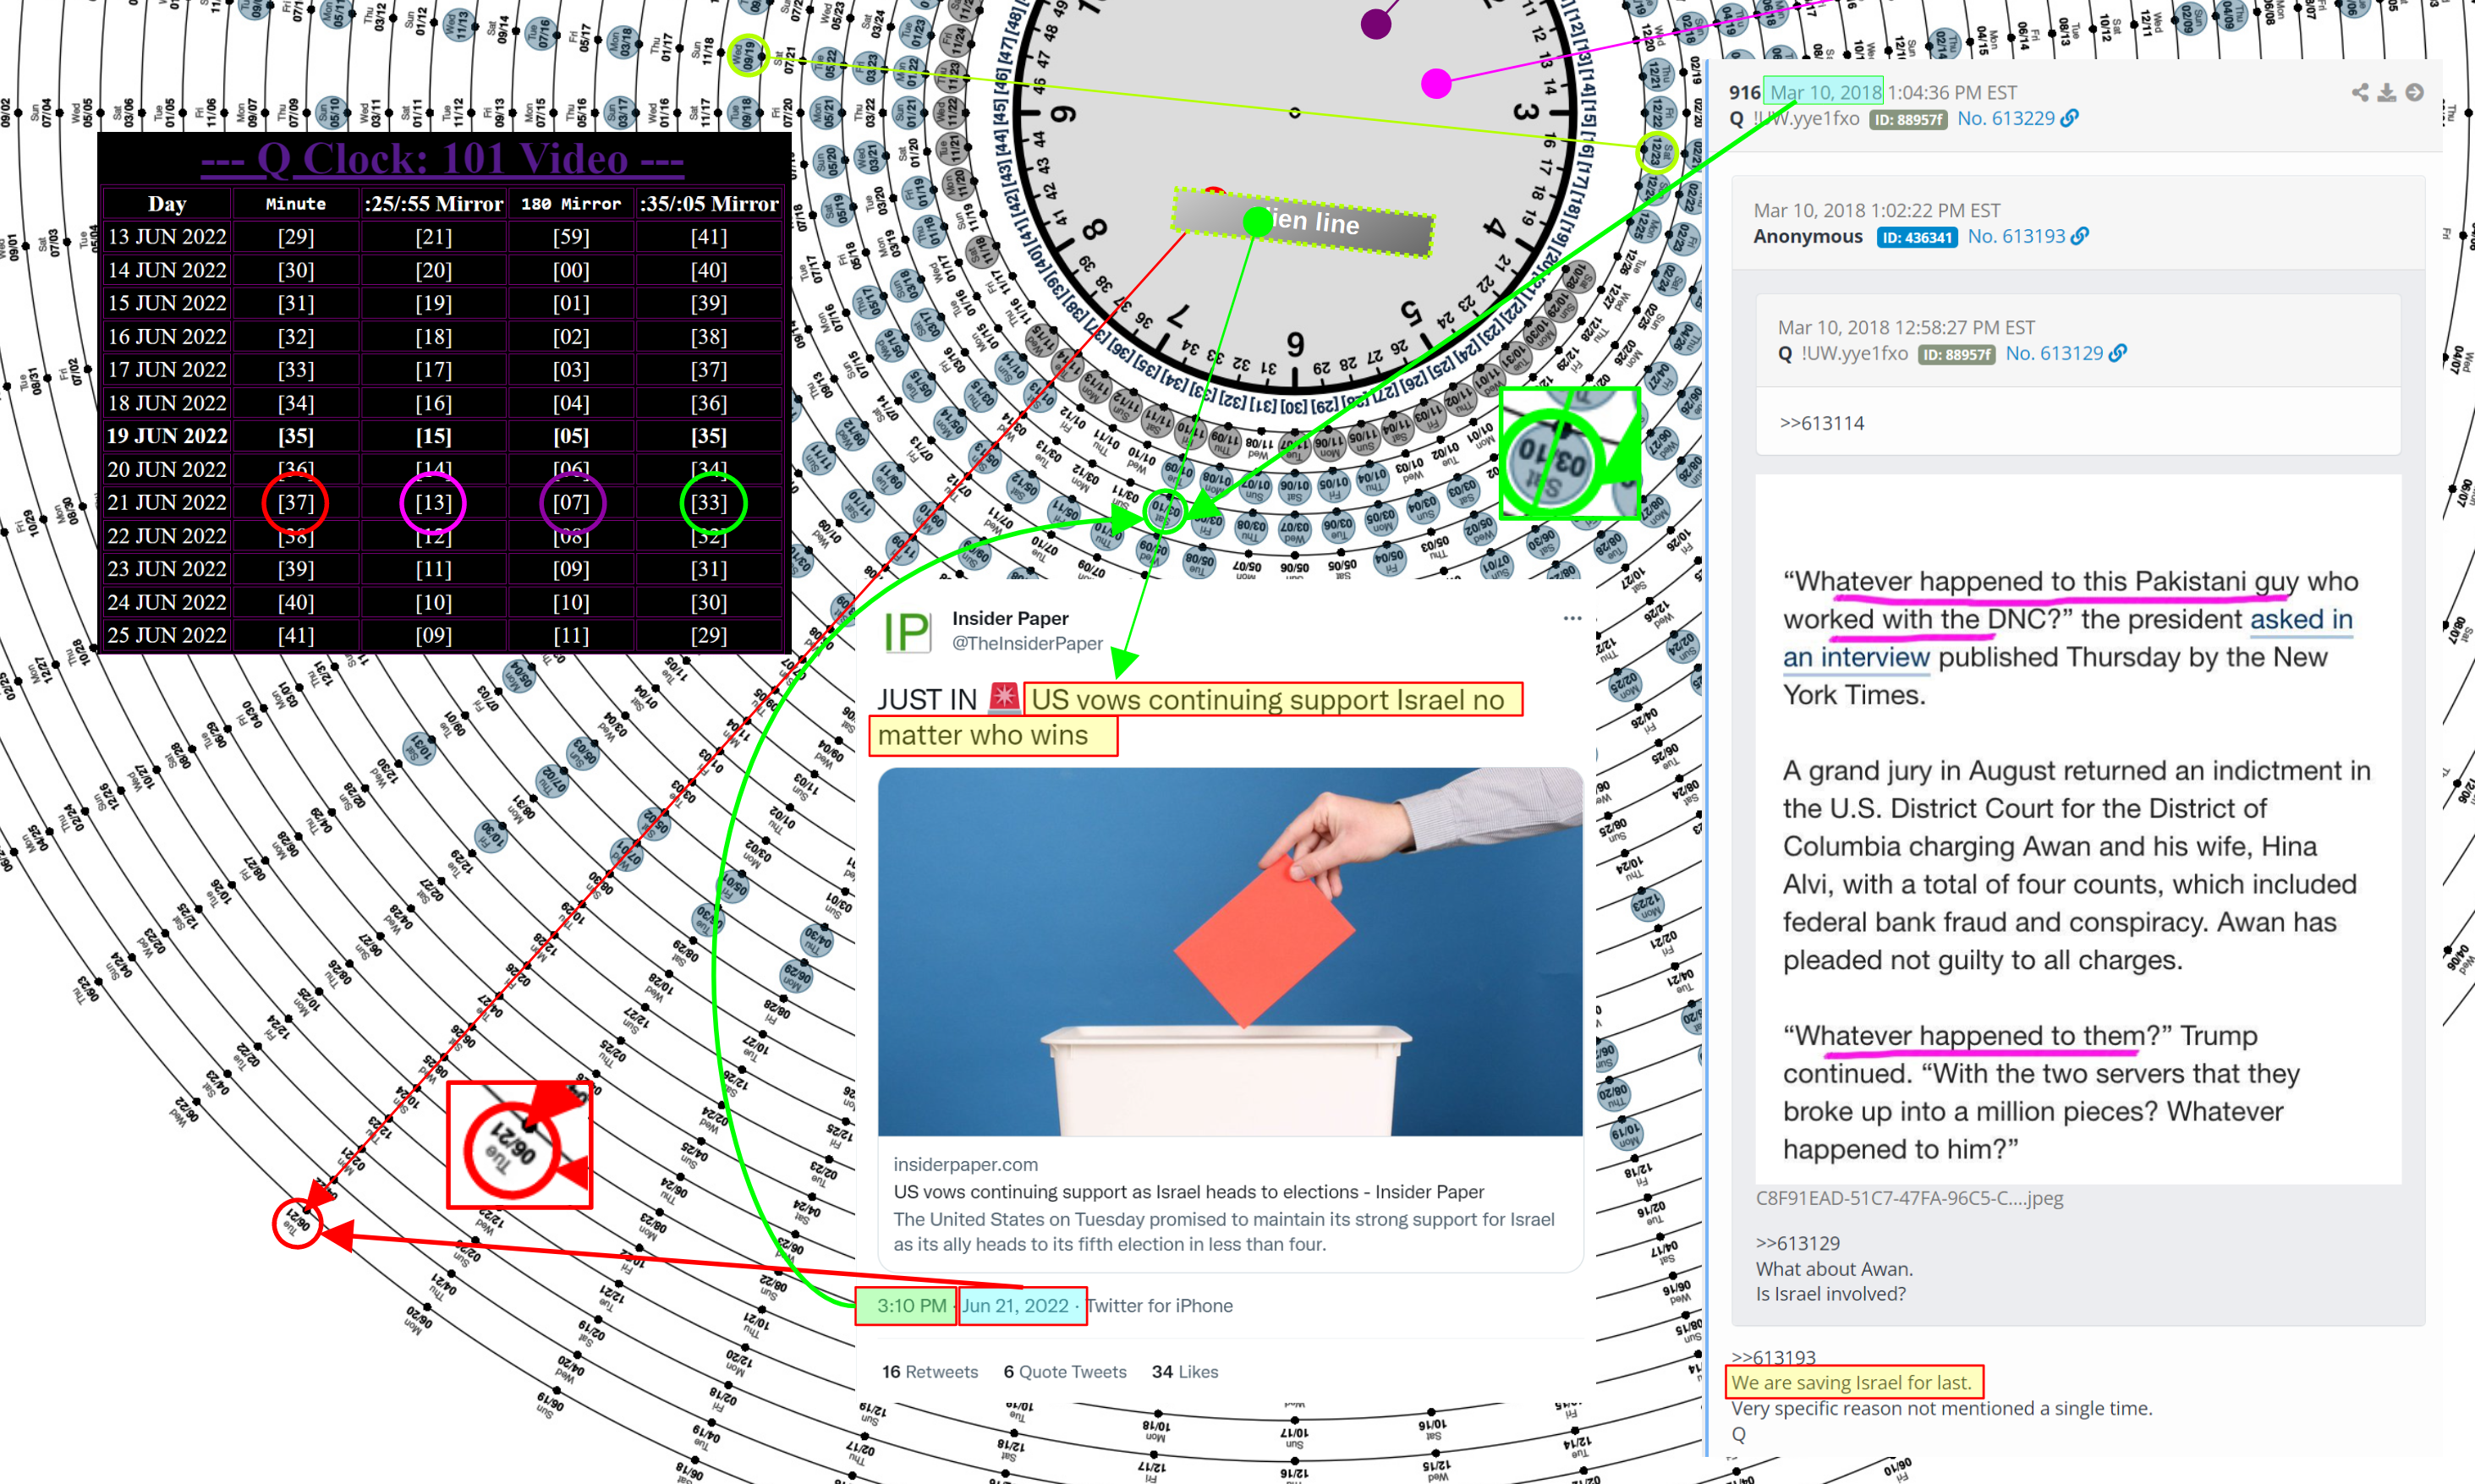2475x1484 pixels.
Task: Click the 'Is Israel involved?' text
Action: (1830, 1293)
